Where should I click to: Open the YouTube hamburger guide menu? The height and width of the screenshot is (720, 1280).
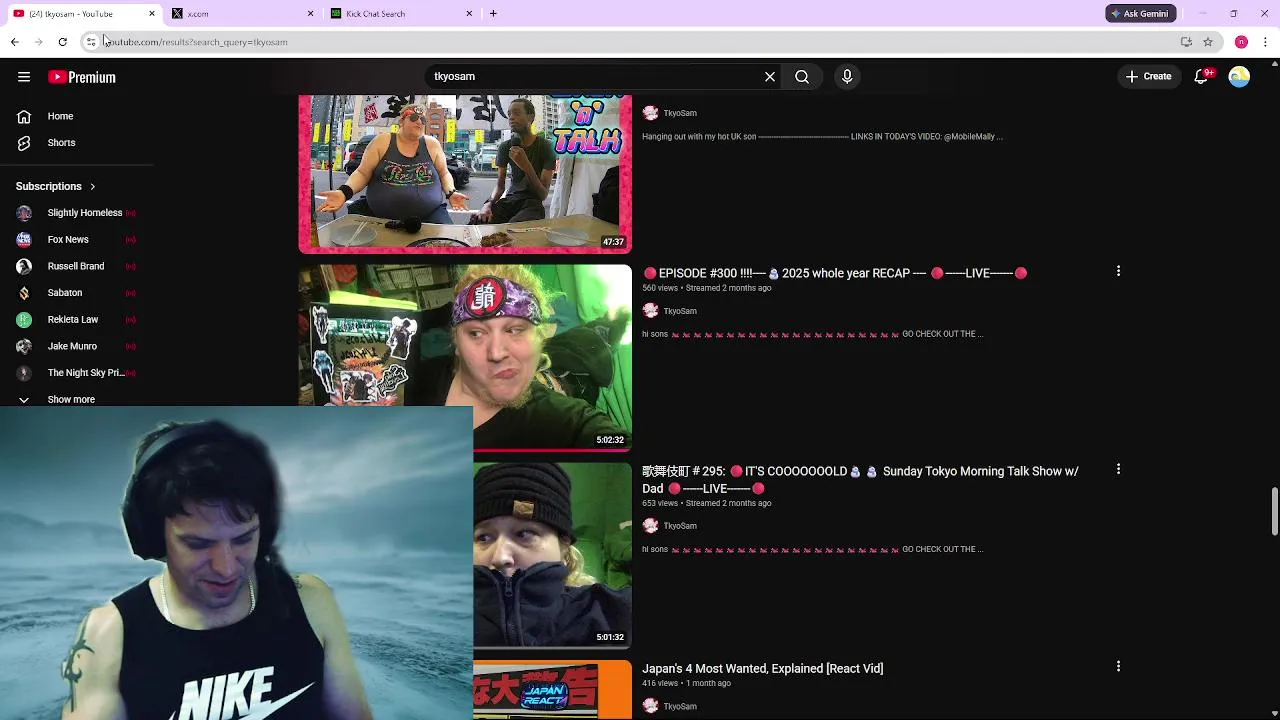click(x=24, y=77)
